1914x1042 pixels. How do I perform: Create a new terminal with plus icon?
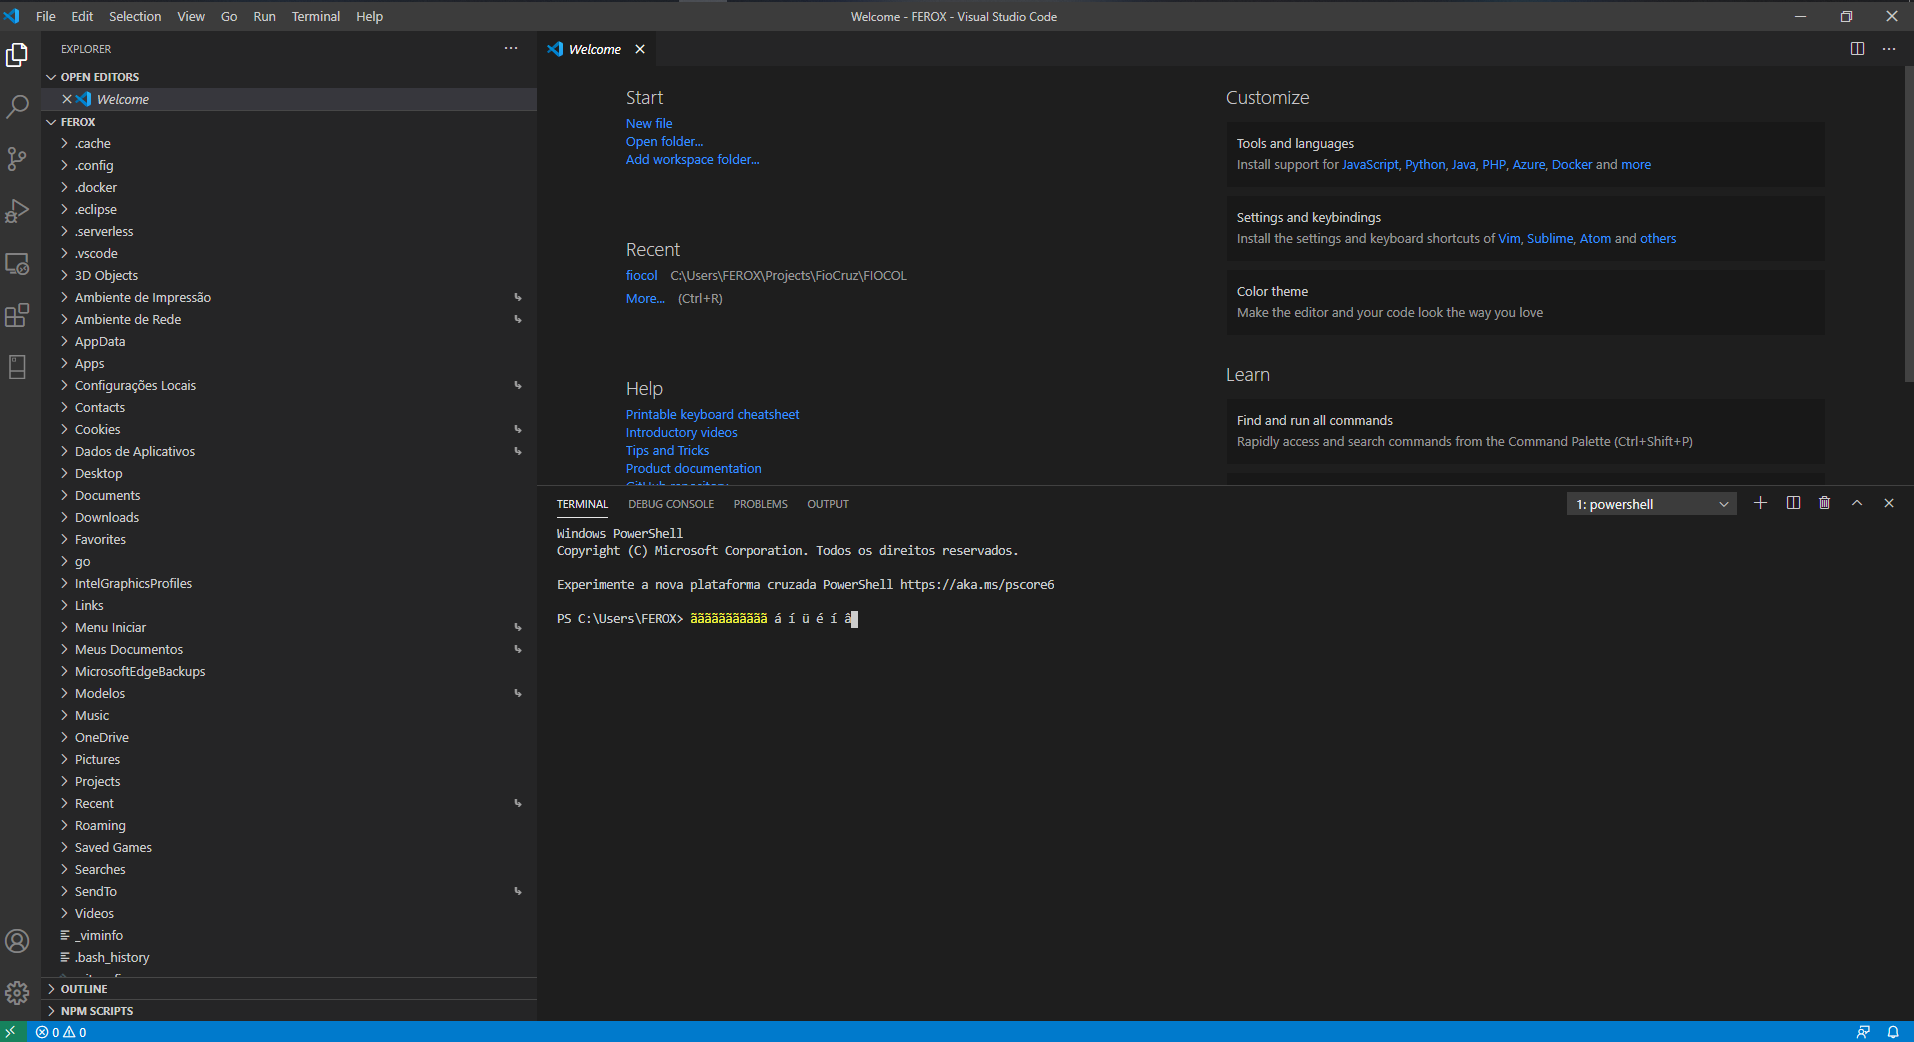point(1760,503)
